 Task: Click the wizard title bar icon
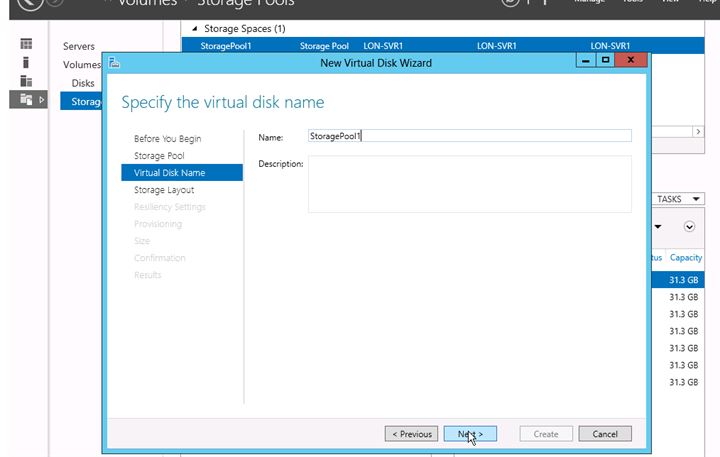(x=115, y=62)
